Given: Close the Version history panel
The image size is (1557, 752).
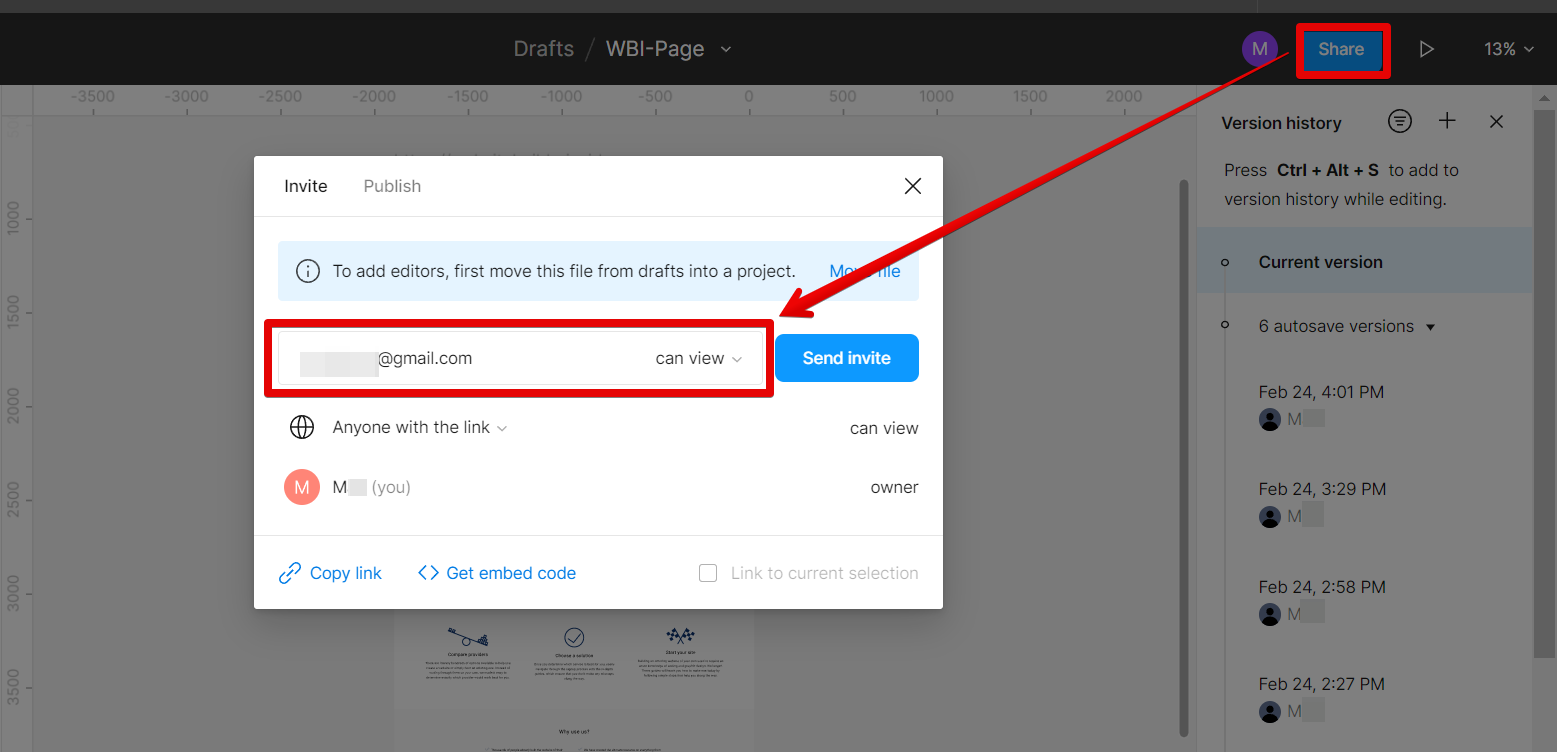Looking at the screenshot, I should click(x=1496, y=122).
